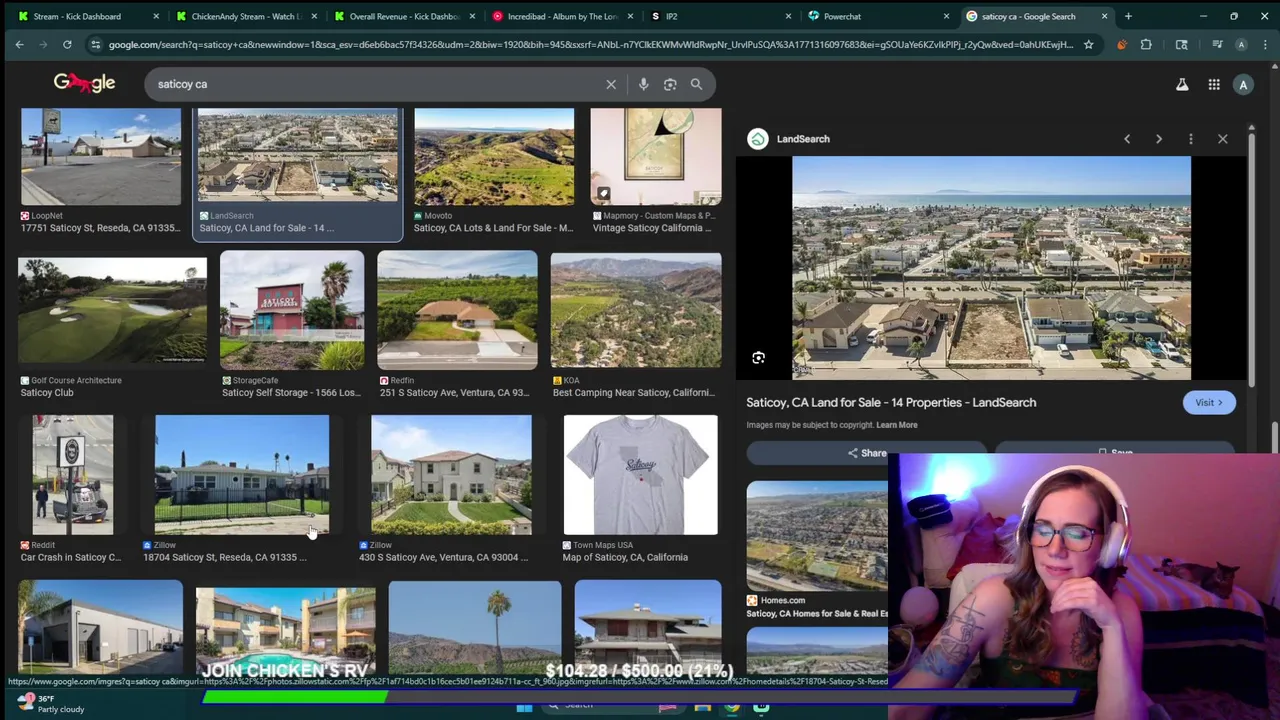Open the Google apps grid
The height and width of the screenshot is (720, 1280).
click(x=1214, y=85)
